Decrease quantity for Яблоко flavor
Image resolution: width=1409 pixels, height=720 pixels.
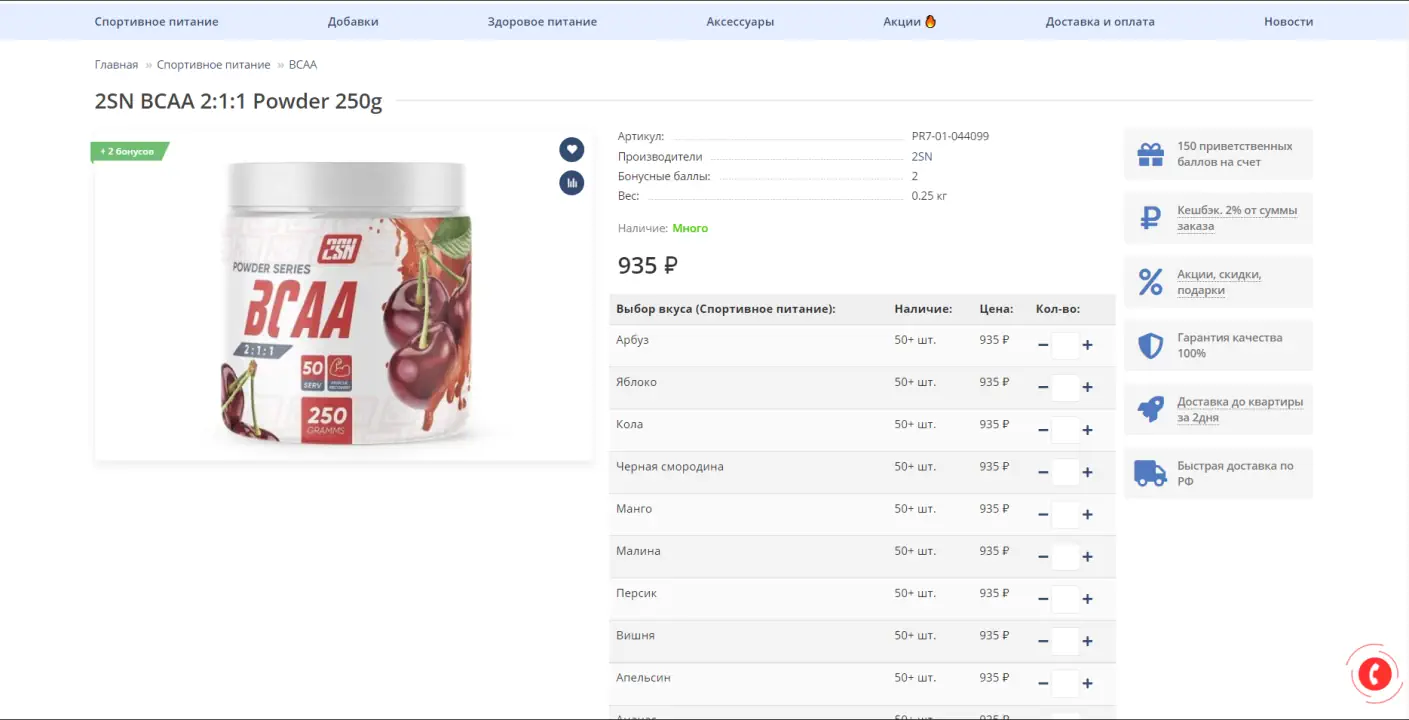pyautogui.click(x=1043, y=388)
